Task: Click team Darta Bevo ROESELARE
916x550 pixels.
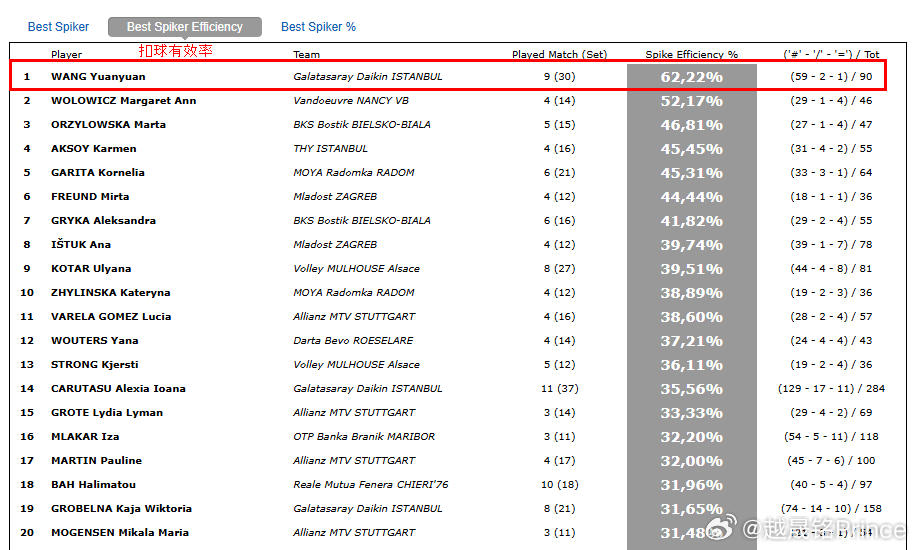Action: pyautogui.click(x=353, y=340)
